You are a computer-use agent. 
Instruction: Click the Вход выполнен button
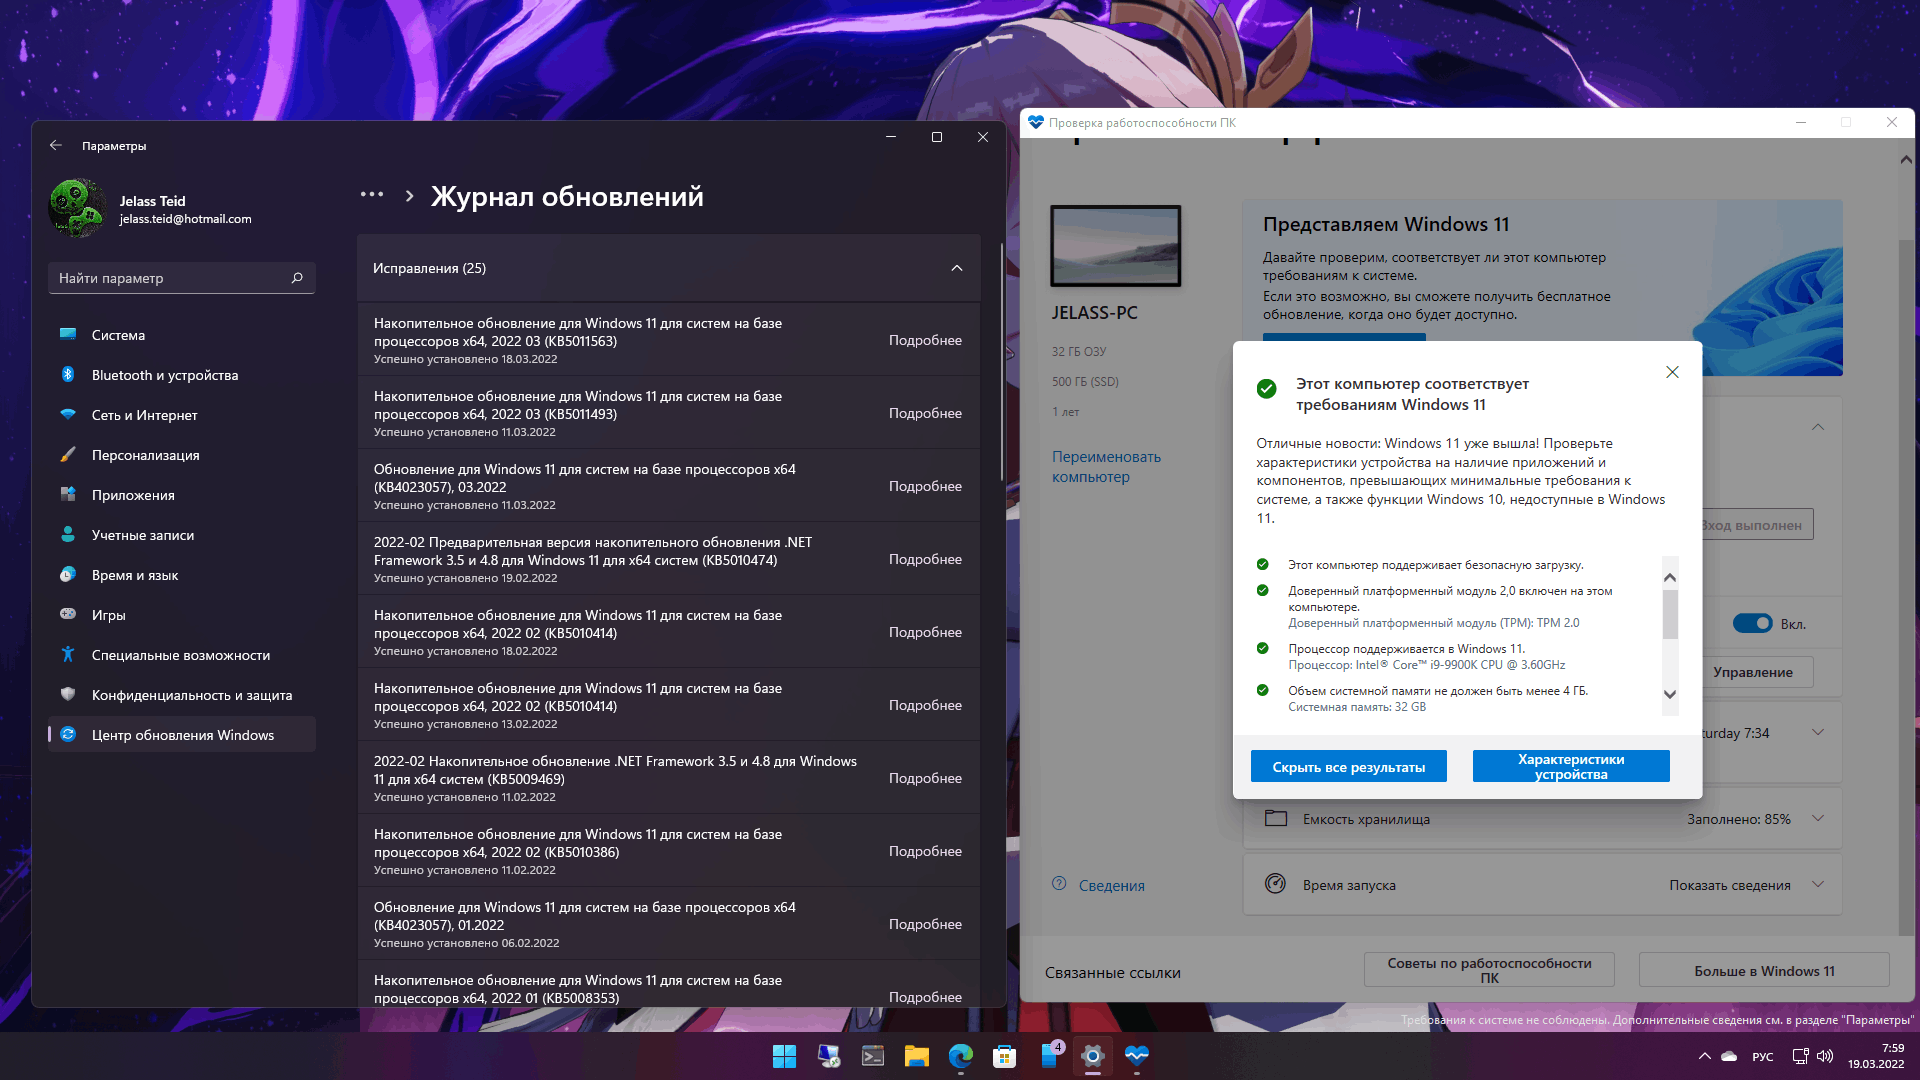click(1755, 525)
